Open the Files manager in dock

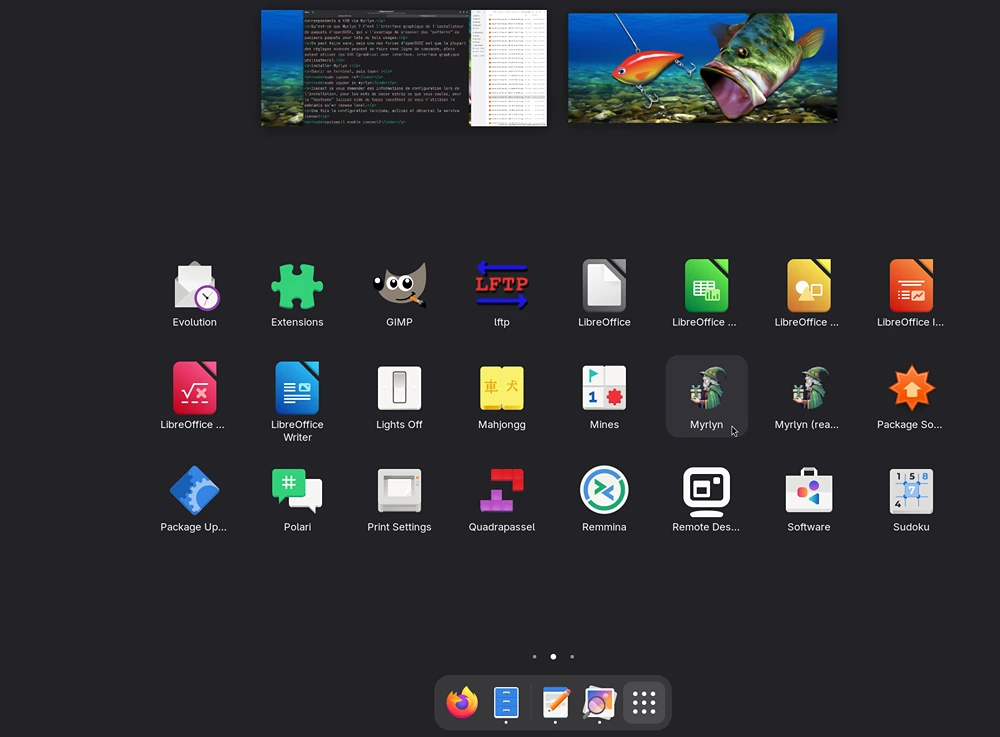506,703
